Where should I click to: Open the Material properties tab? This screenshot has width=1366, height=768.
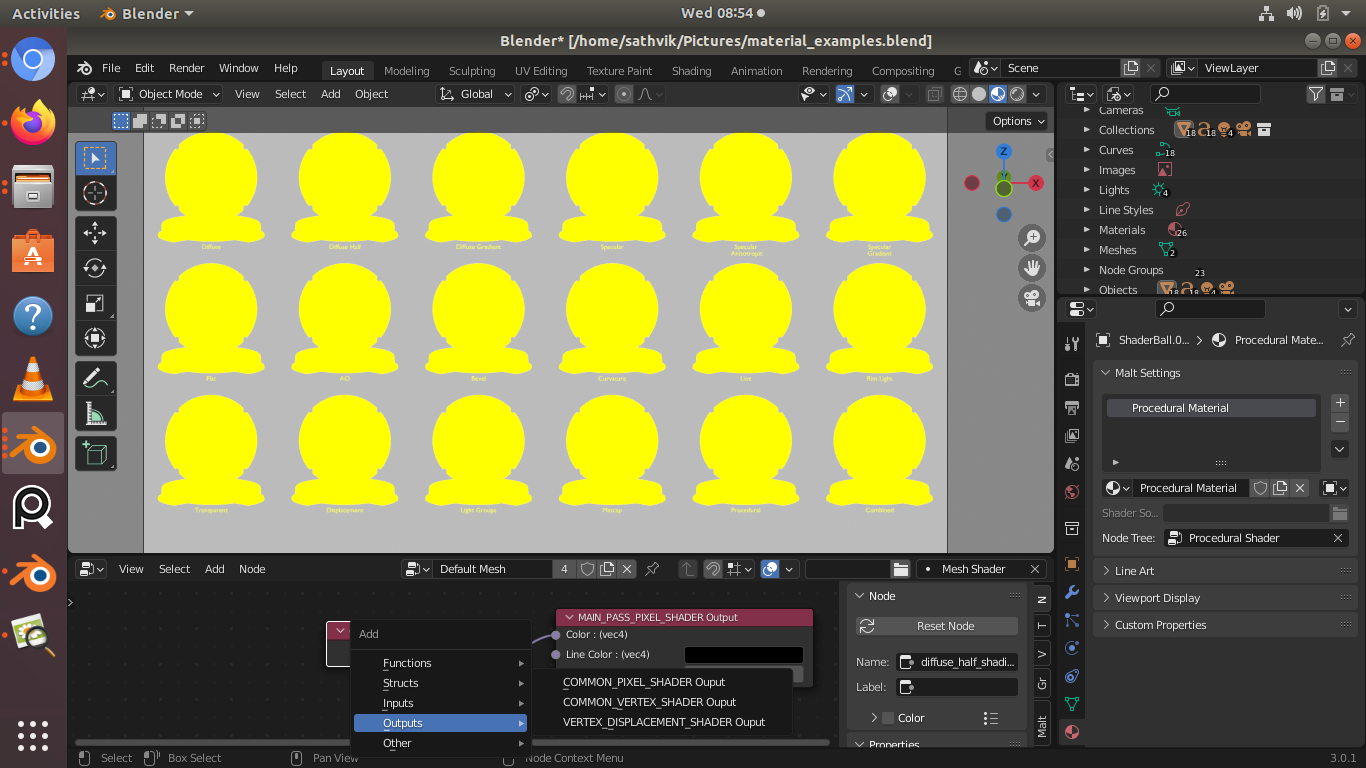coord(1071,732)
